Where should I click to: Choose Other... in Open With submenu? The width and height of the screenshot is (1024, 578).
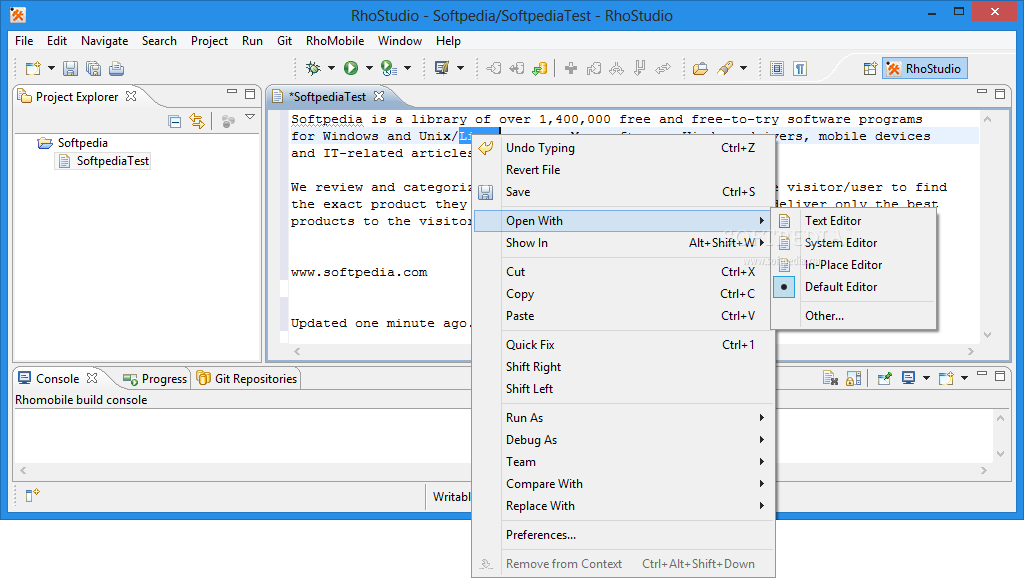(x=854, y=316)
